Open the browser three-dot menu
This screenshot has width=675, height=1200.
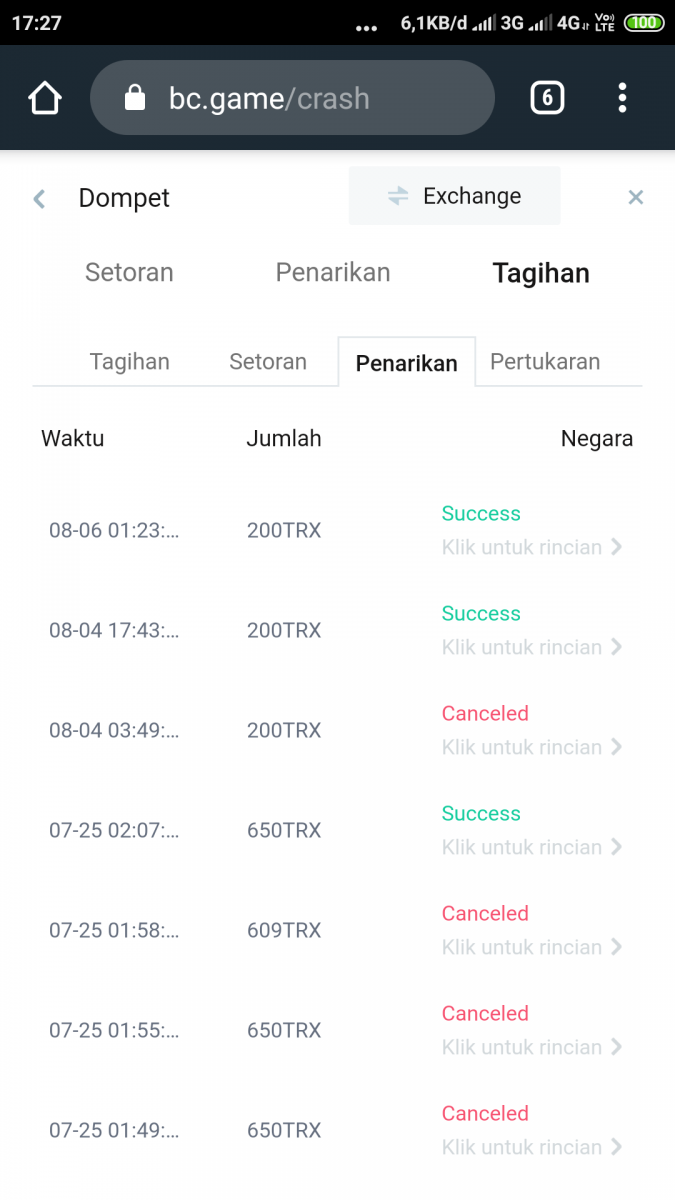tap(622, 98)
